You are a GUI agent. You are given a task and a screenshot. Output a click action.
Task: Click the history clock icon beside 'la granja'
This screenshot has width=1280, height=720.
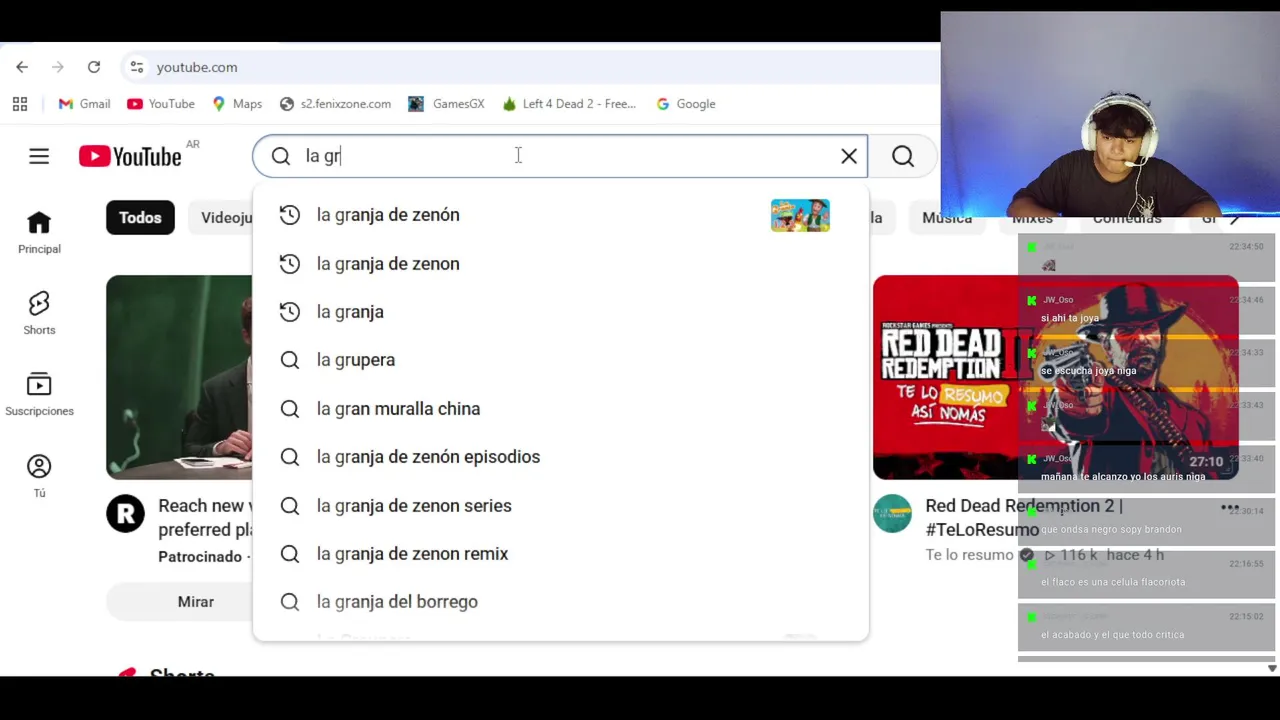point(290,312)
